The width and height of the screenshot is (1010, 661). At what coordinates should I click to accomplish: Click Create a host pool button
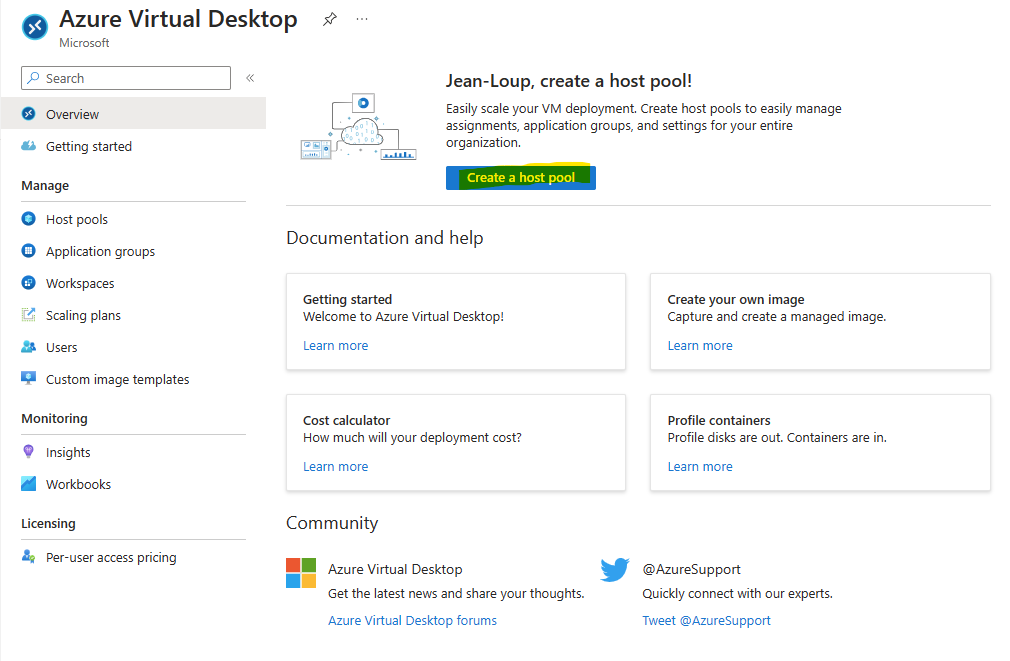(x=520, y=178)
